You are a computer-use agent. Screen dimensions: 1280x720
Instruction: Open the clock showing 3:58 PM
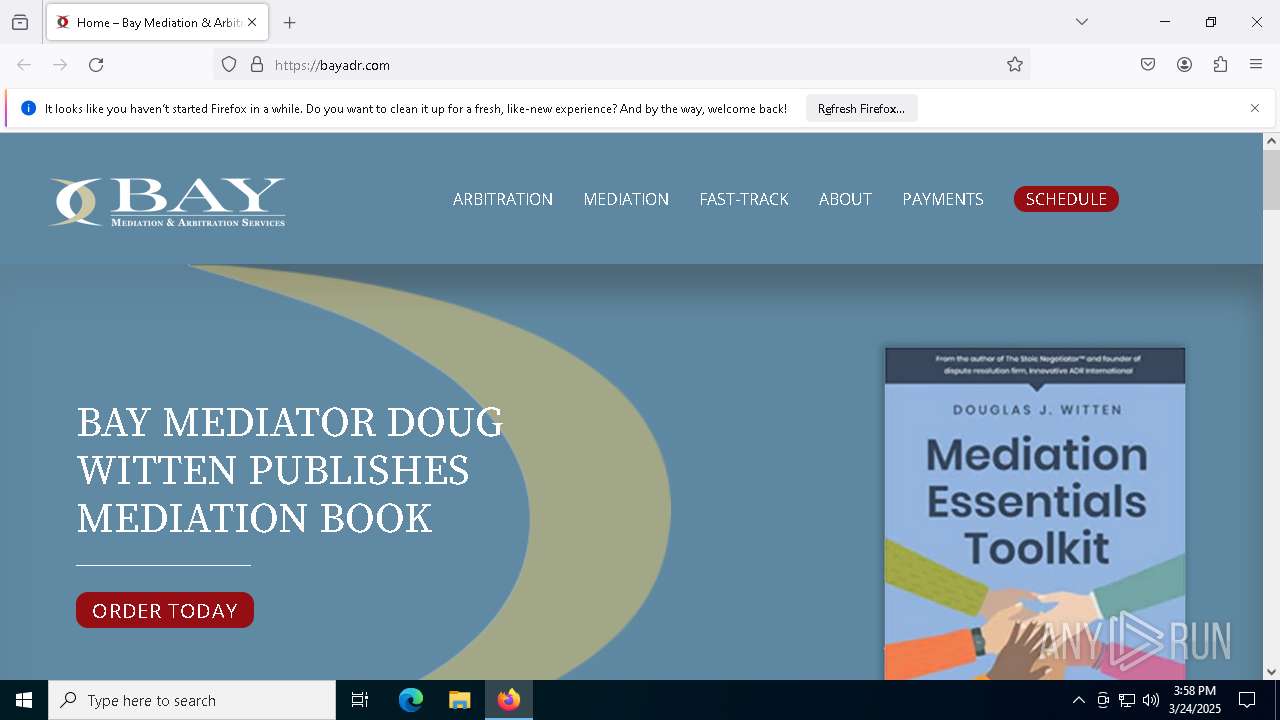(x=1195, y=700)
